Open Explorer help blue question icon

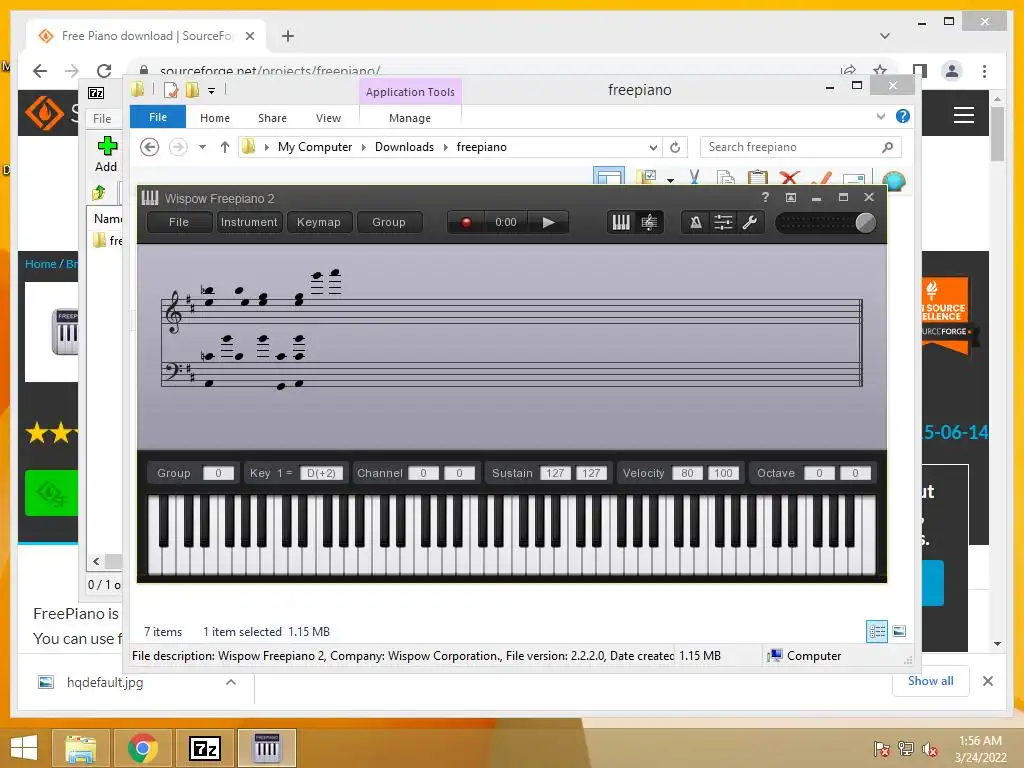pos(903,116)
